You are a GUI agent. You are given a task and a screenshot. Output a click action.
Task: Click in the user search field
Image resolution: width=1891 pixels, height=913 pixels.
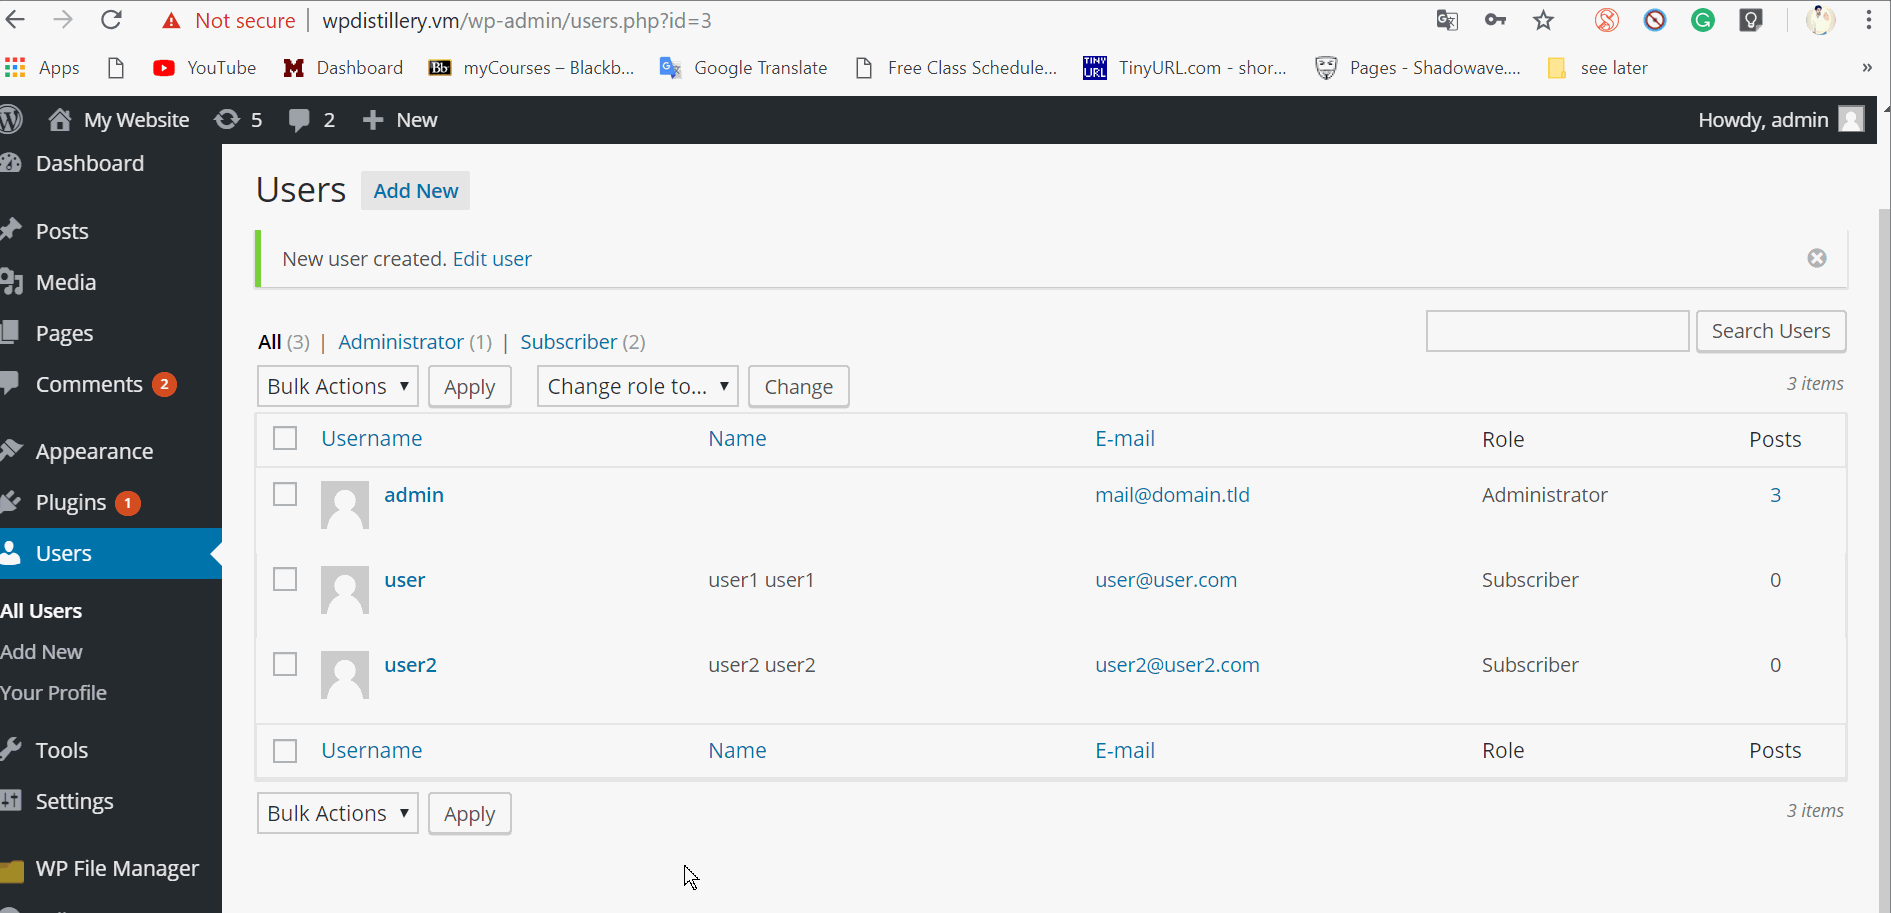tap(1557, 330)
